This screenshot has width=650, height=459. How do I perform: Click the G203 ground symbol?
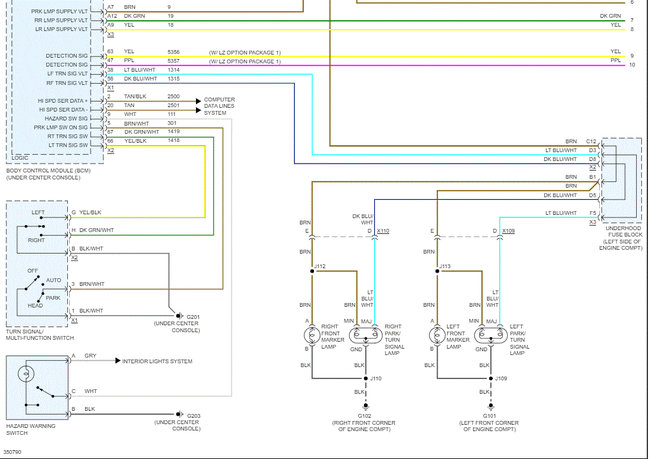[x=179, y=414]
